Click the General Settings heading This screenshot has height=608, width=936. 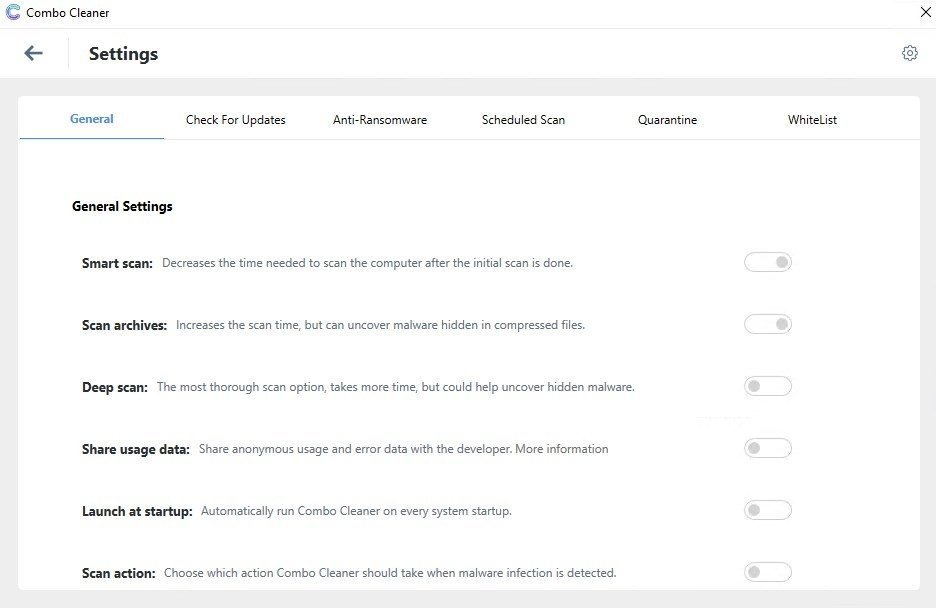click(x=122, y=206)
